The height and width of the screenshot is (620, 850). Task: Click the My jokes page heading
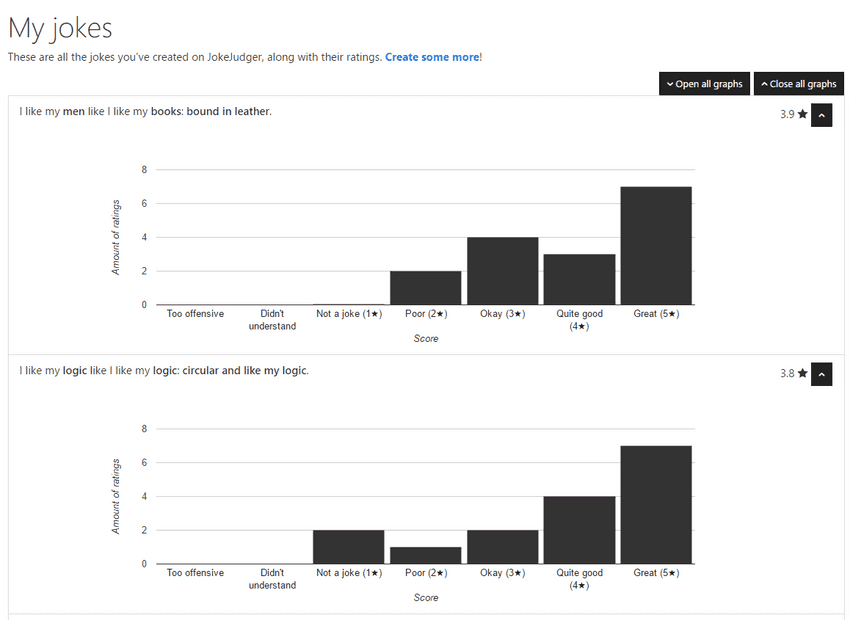[60, 28]
